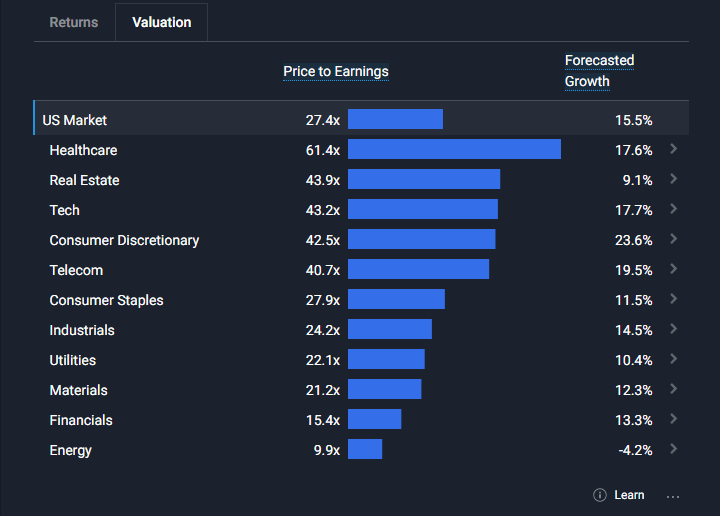Image resolution: width=720 pixels, height=516 pixels.
Task: Click the Learn link
Action: coord(629,495)
